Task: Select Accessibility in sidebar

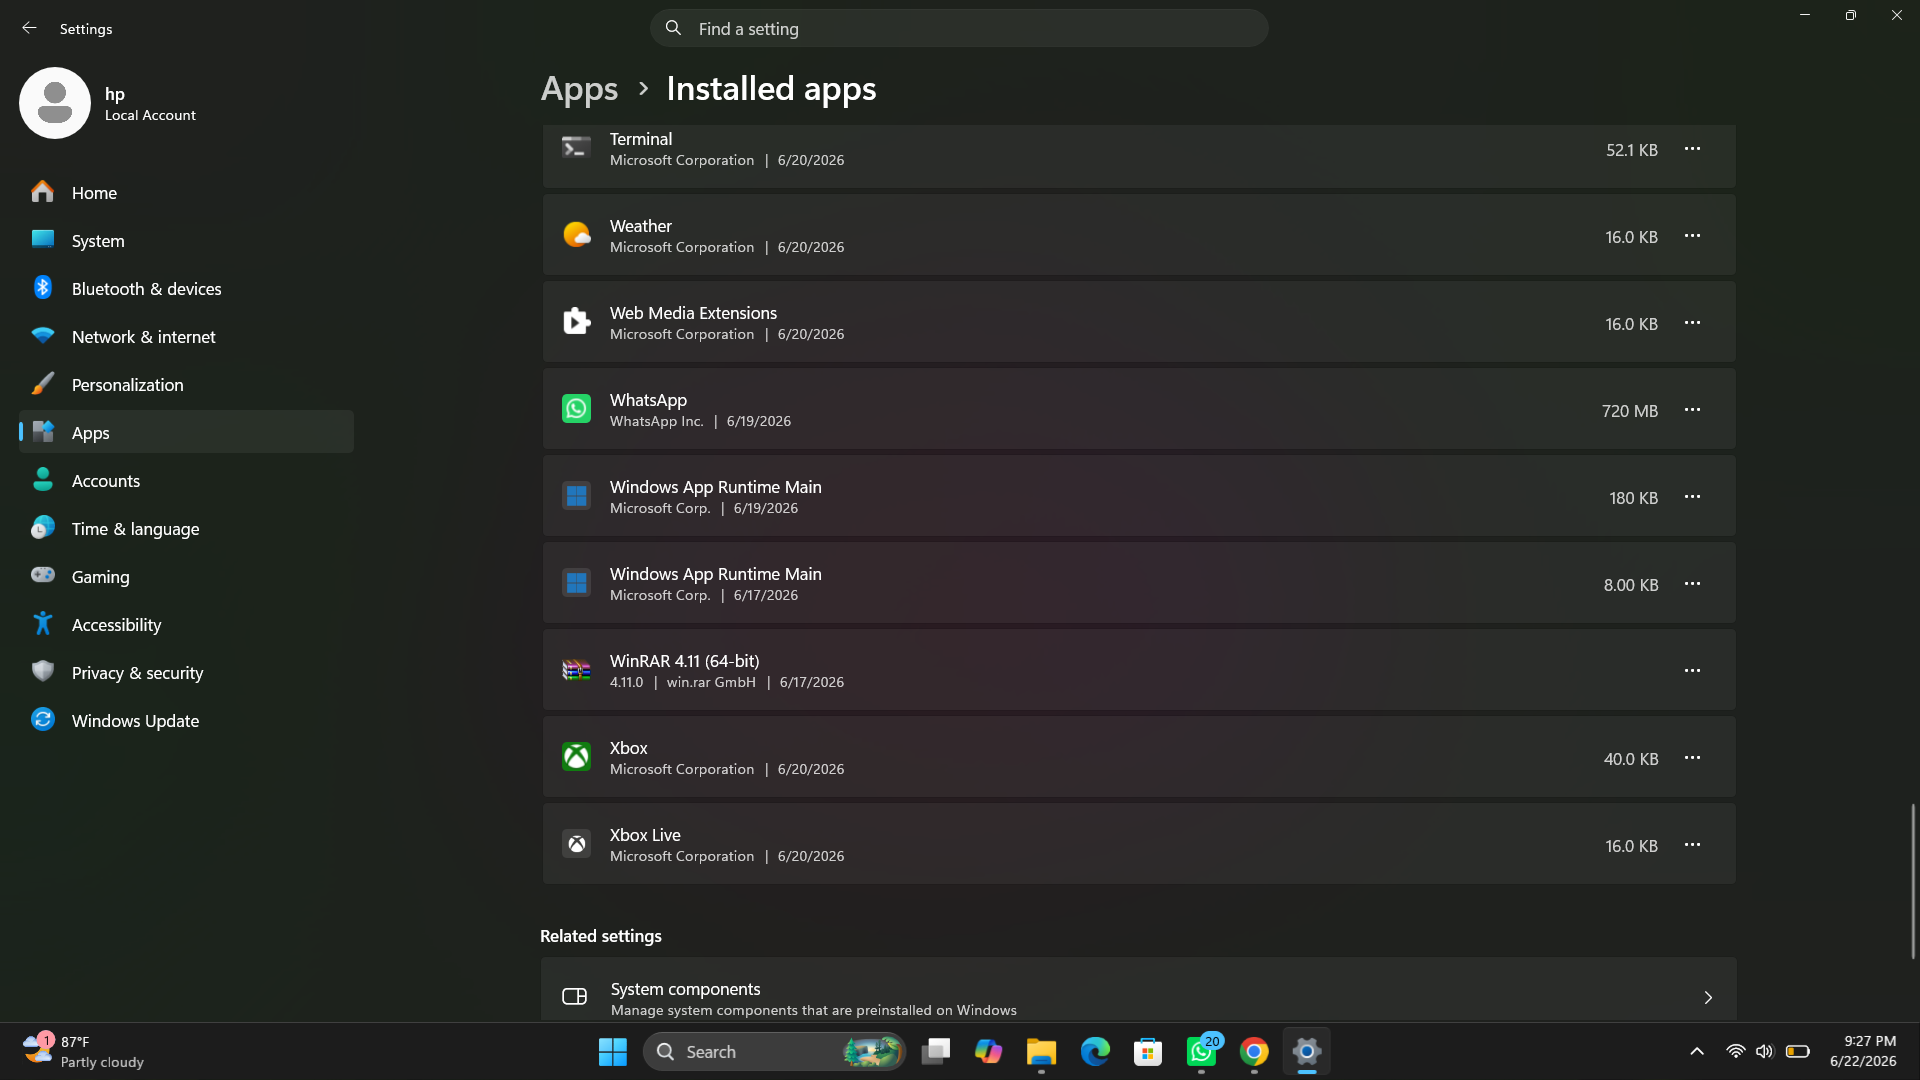Action: tap(186, 624)
